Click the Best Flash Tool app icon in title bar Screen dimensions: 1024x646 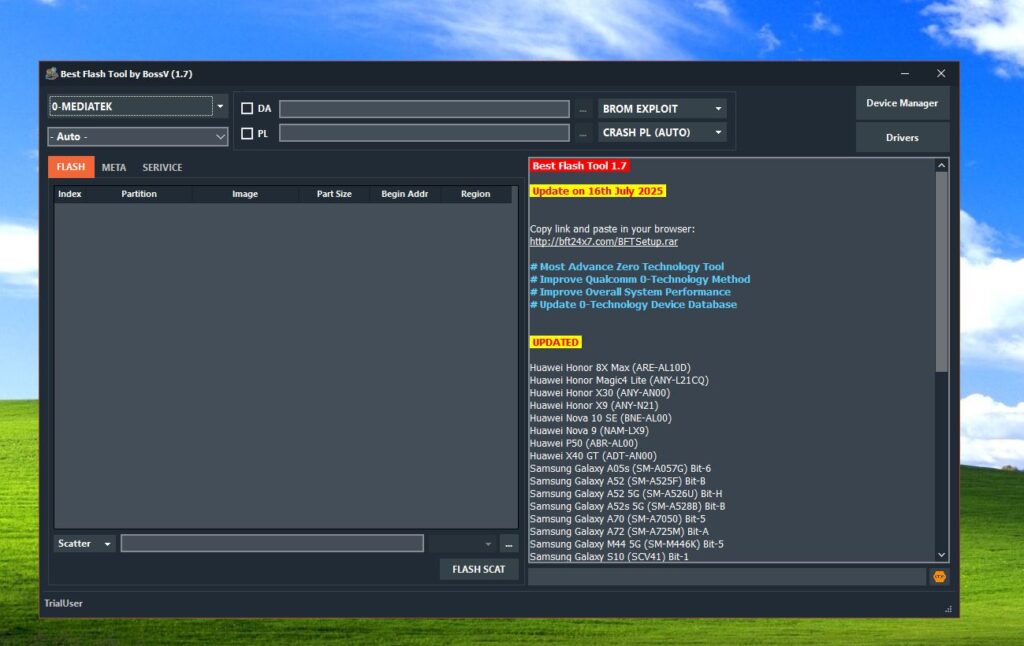51,74
